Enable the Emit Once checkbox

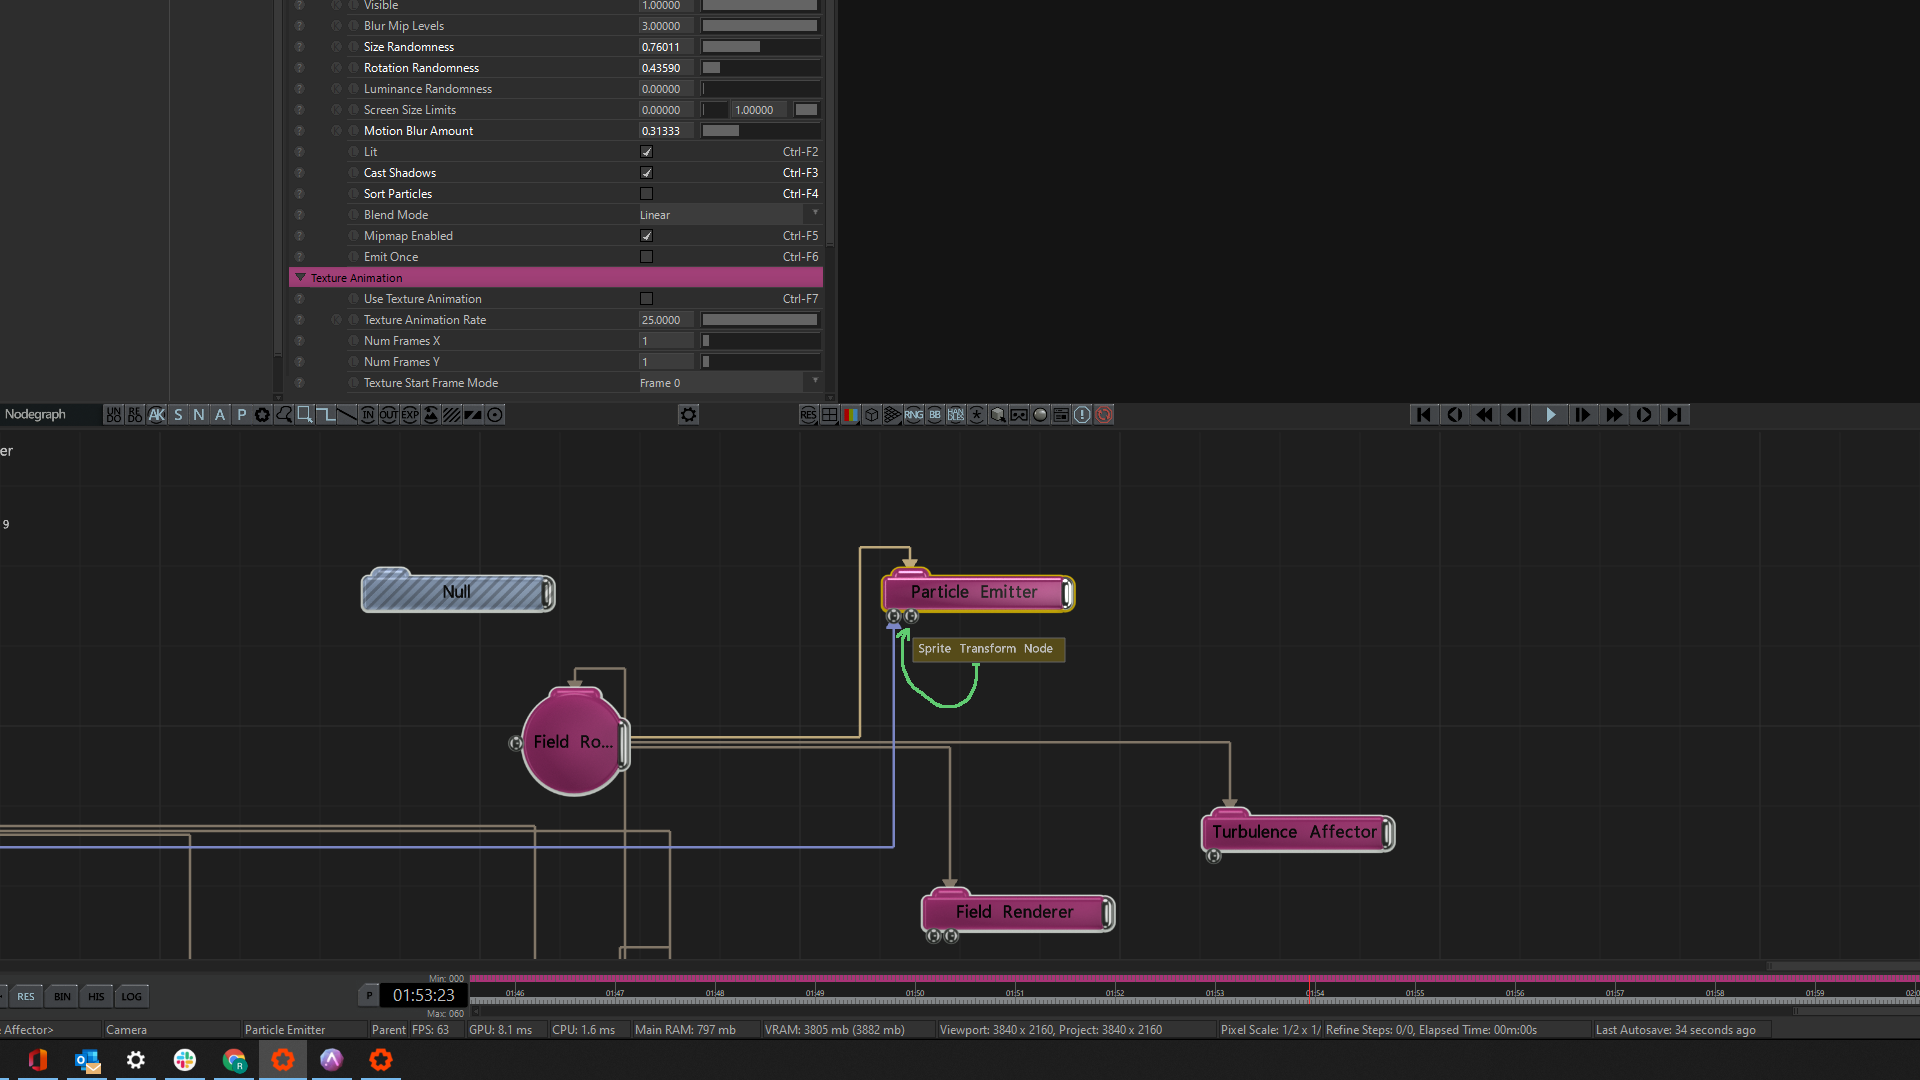tap(646, 257)
